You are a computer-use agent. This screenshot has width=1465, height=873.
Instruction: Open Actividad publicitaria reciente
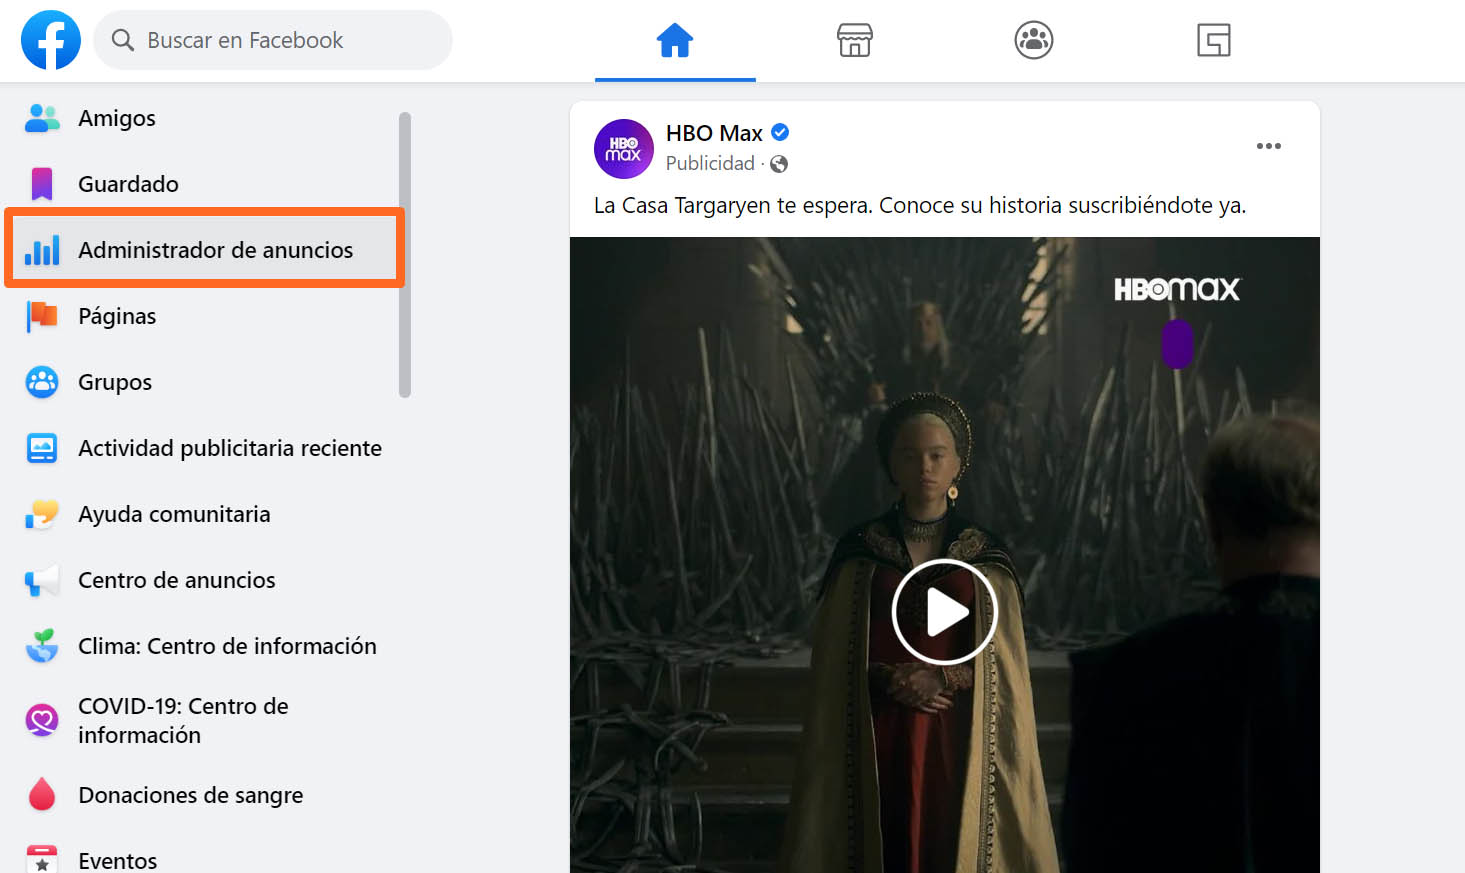(230, 448)
